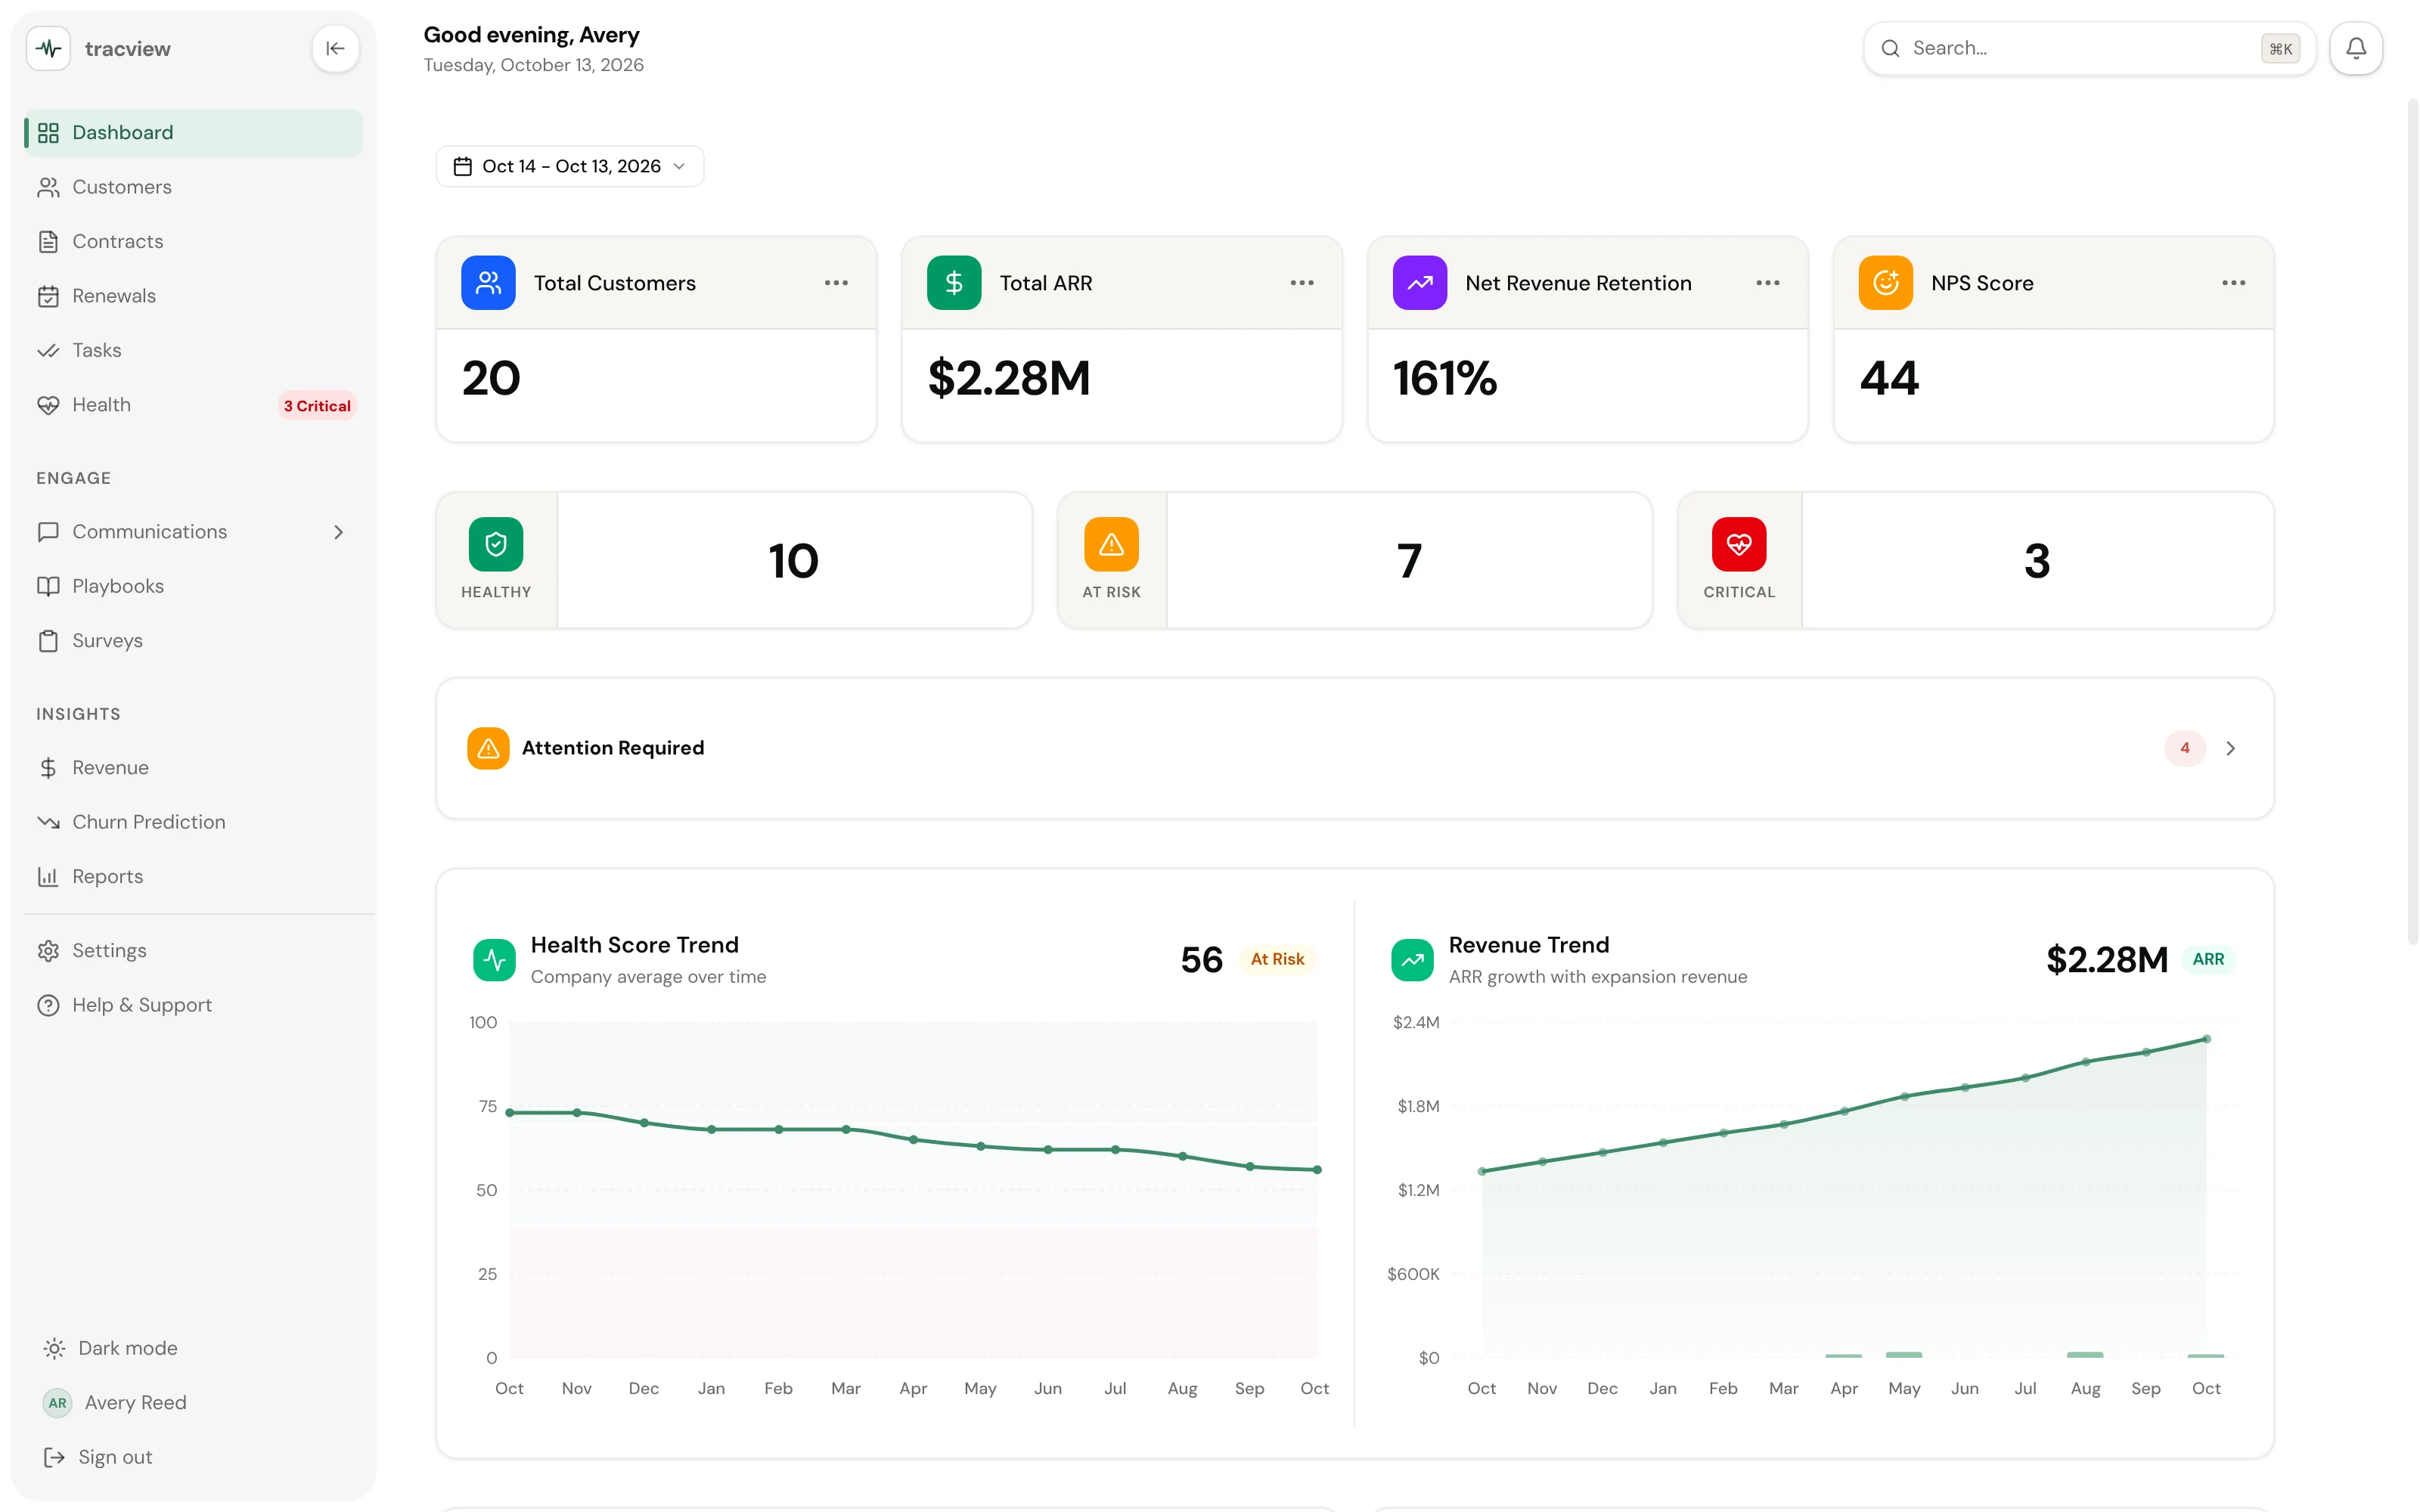2420x1512 pixels.
Task: Click the 3 Critical badge
Action: (x=317, y=406)
